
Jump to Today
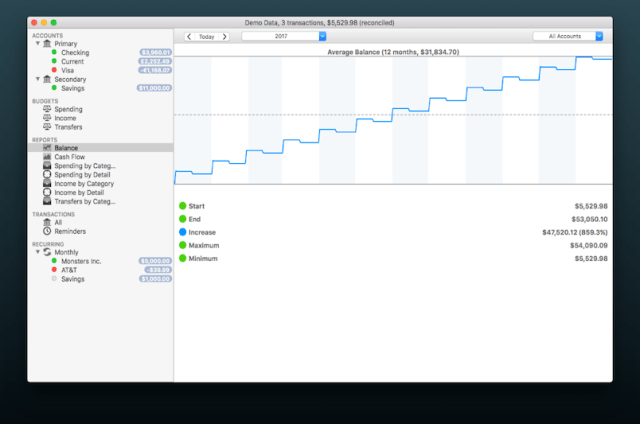207,37
